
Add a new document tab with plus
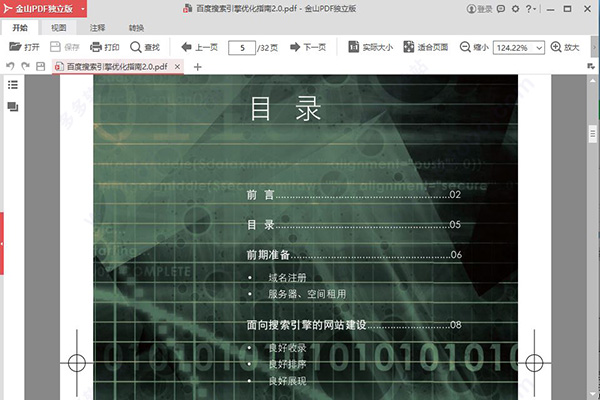tap(197, 67)
